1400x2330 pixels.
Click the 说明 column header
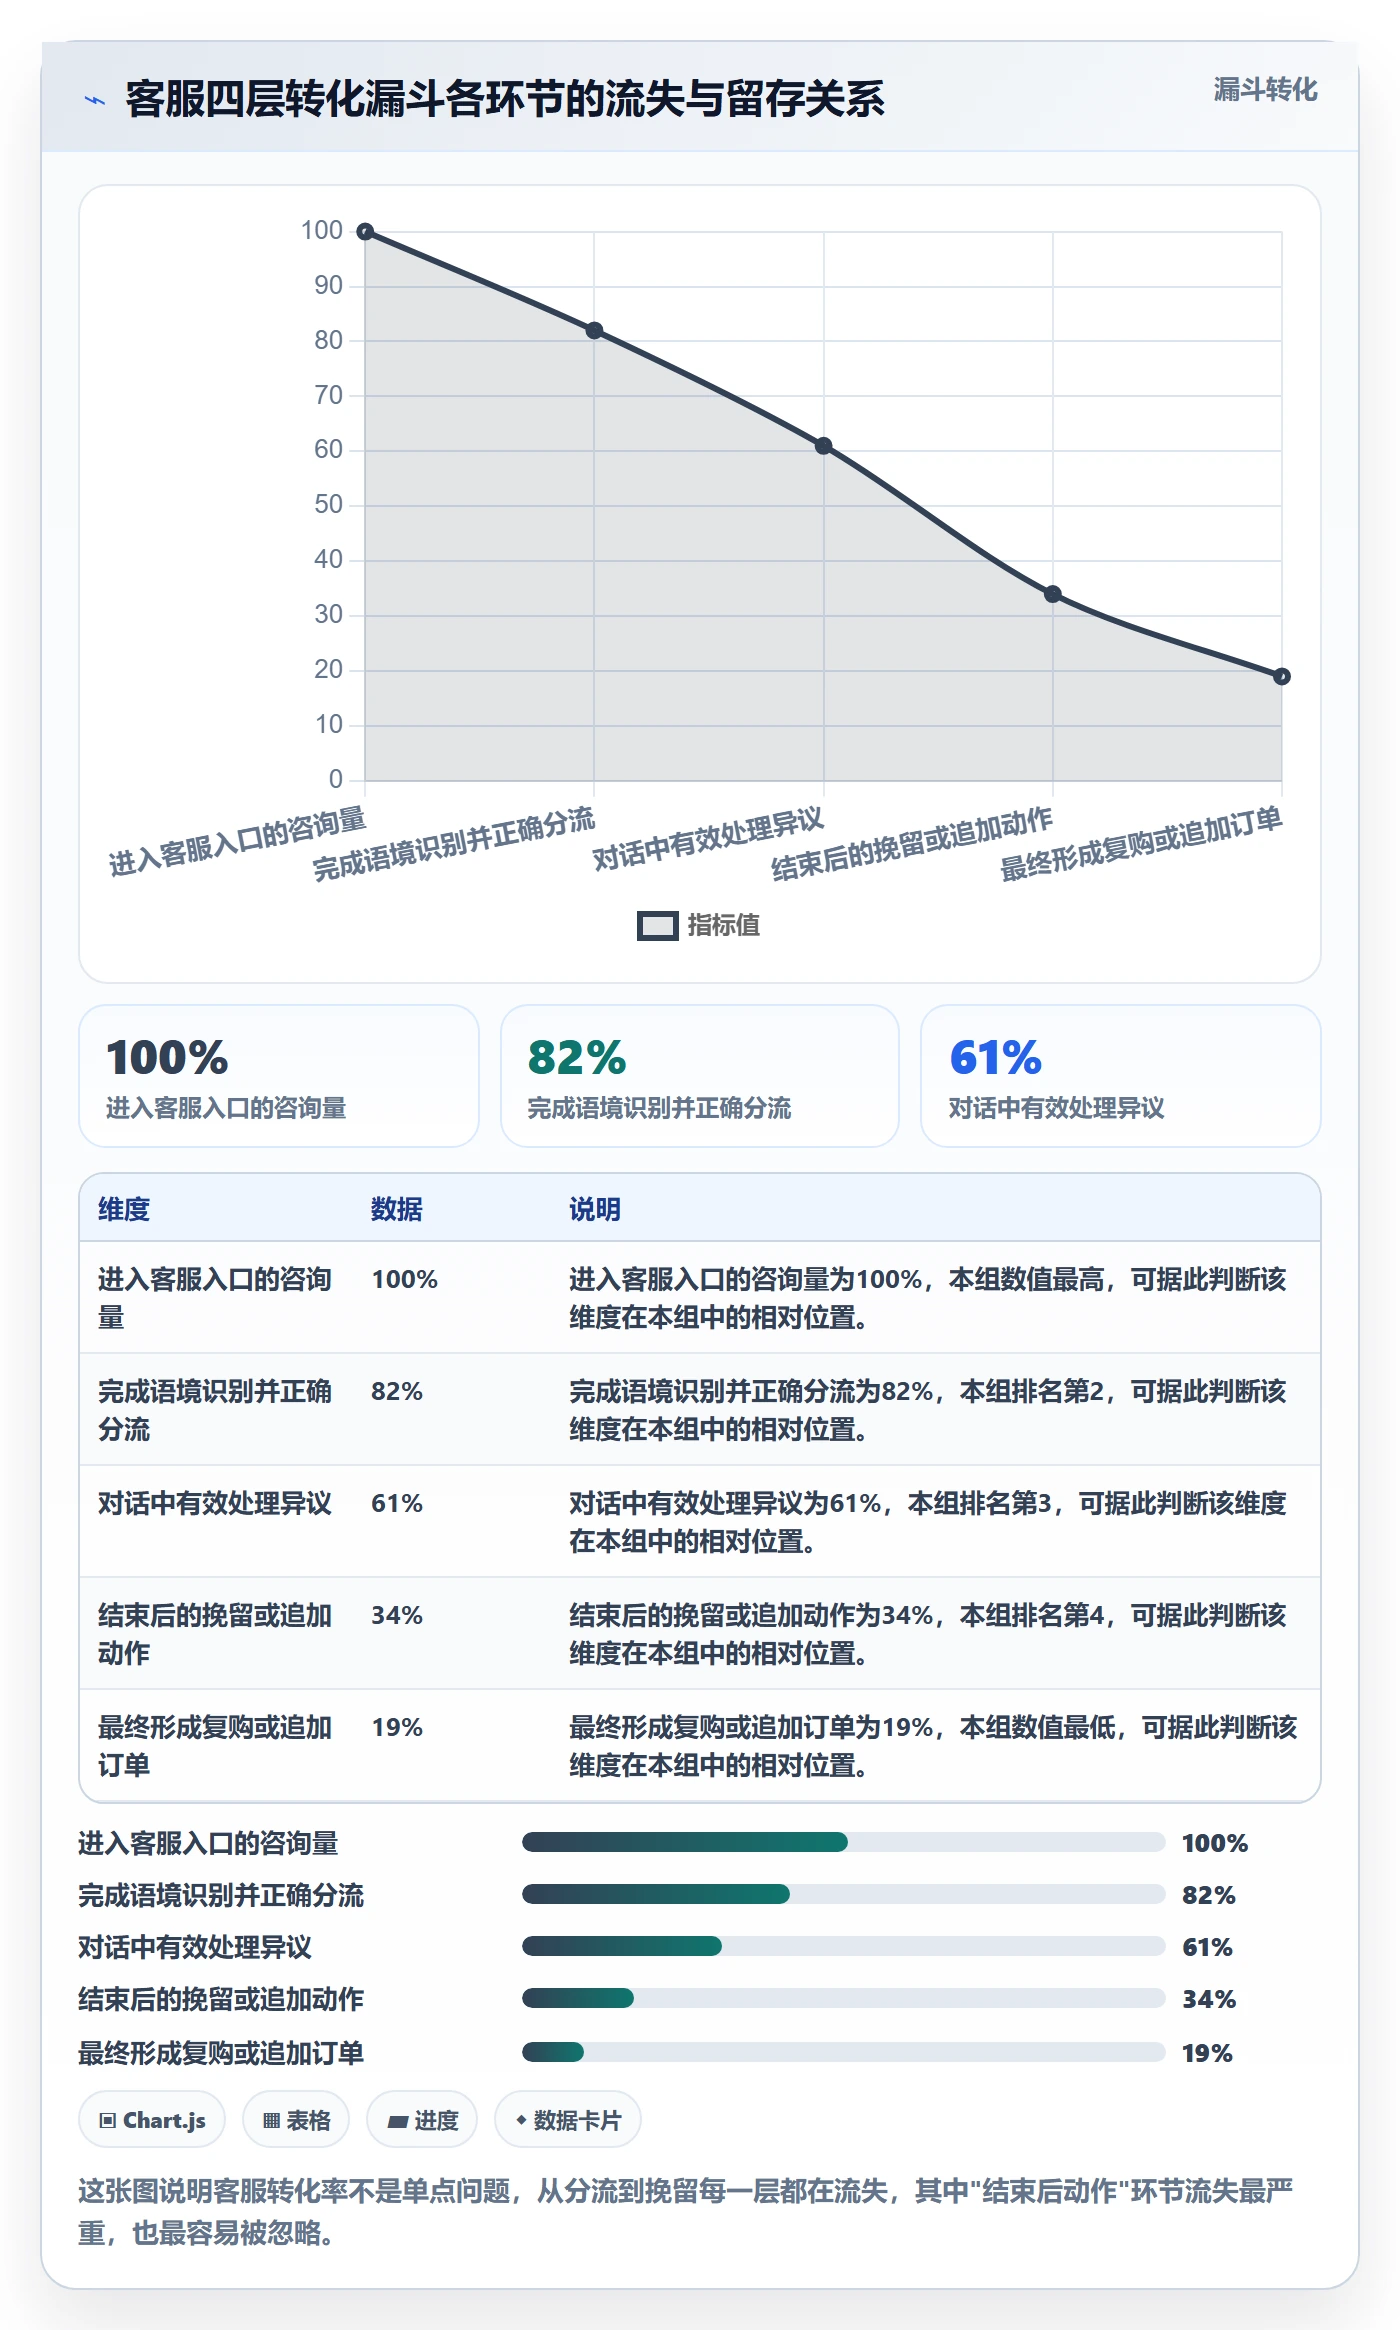tap(595, 1209)
